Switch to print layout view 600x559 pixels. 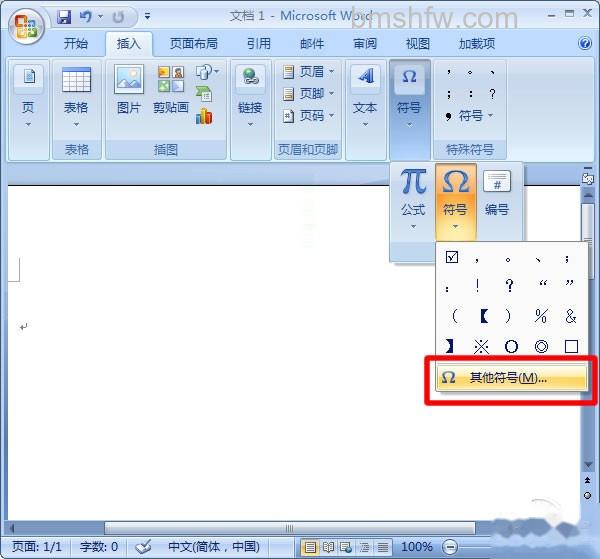click(310, 547)
